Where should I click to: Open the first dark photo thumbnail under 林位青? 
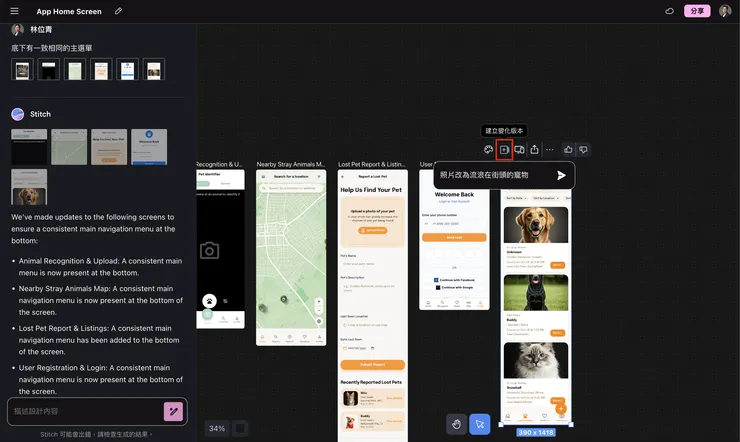22,70
